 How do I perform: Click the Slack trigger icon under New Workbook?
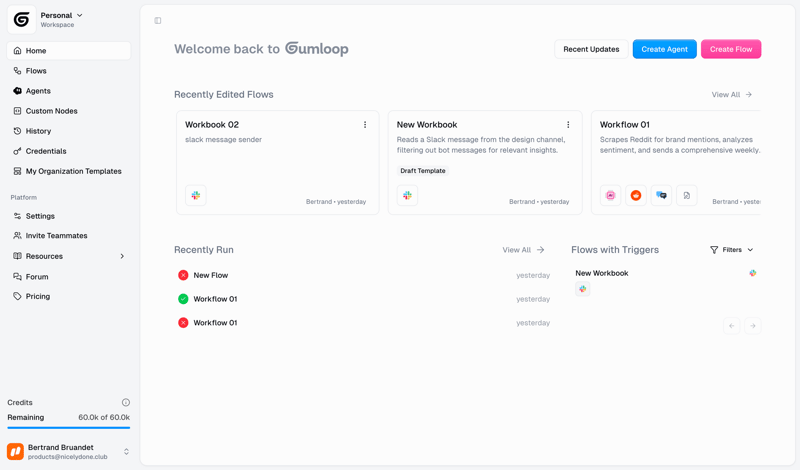pos(583,289)
